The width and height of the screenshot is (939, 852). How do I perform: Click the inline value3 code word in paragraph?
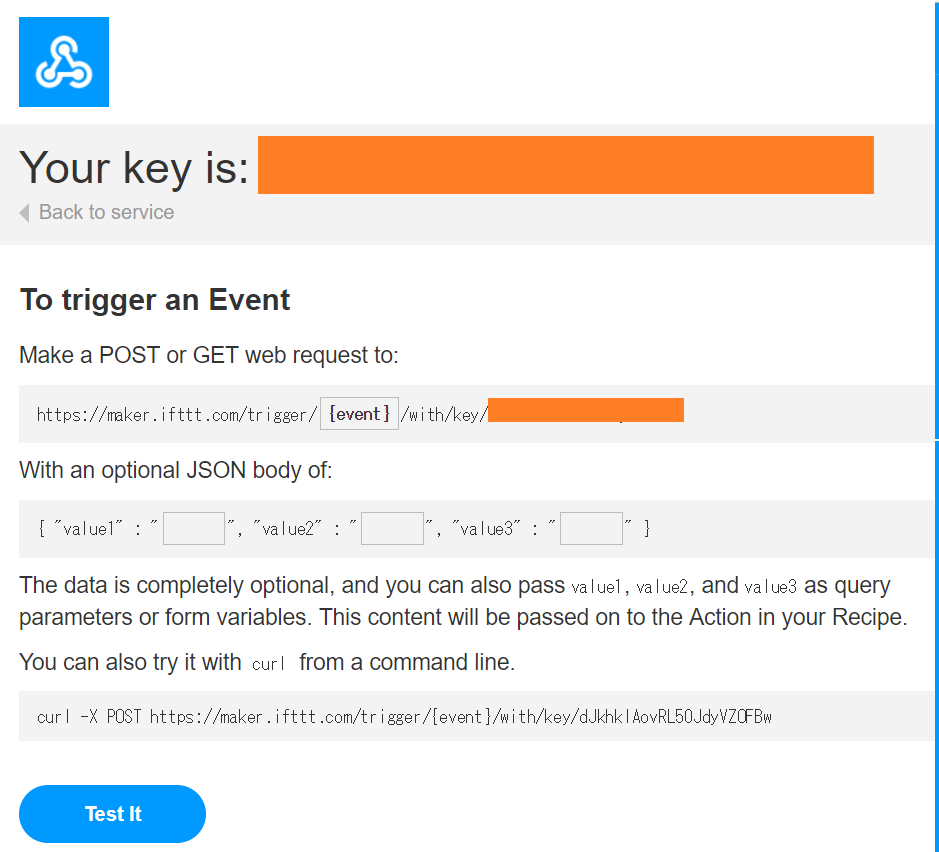(x=770, y=587)
